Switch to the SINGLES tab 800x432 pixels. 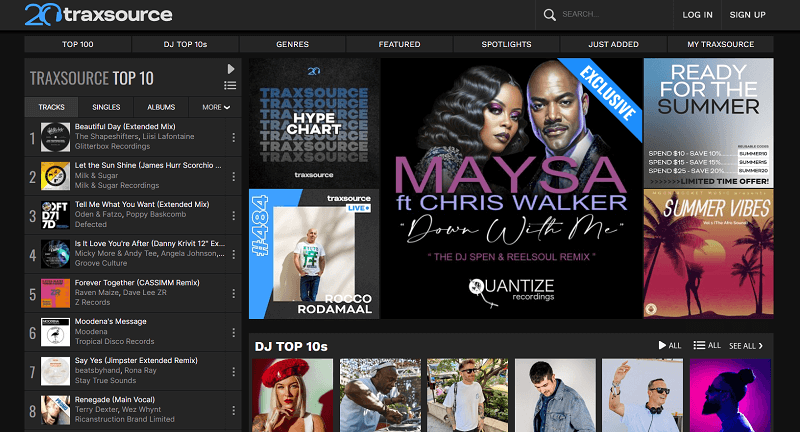click(x=106, y=107)
